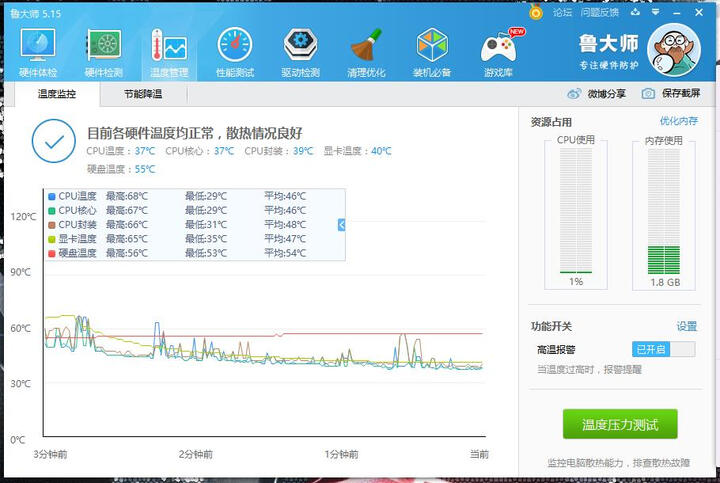Click the camera icon for saving screenshot
Screen dimensions: 720x483
point(648,94)
